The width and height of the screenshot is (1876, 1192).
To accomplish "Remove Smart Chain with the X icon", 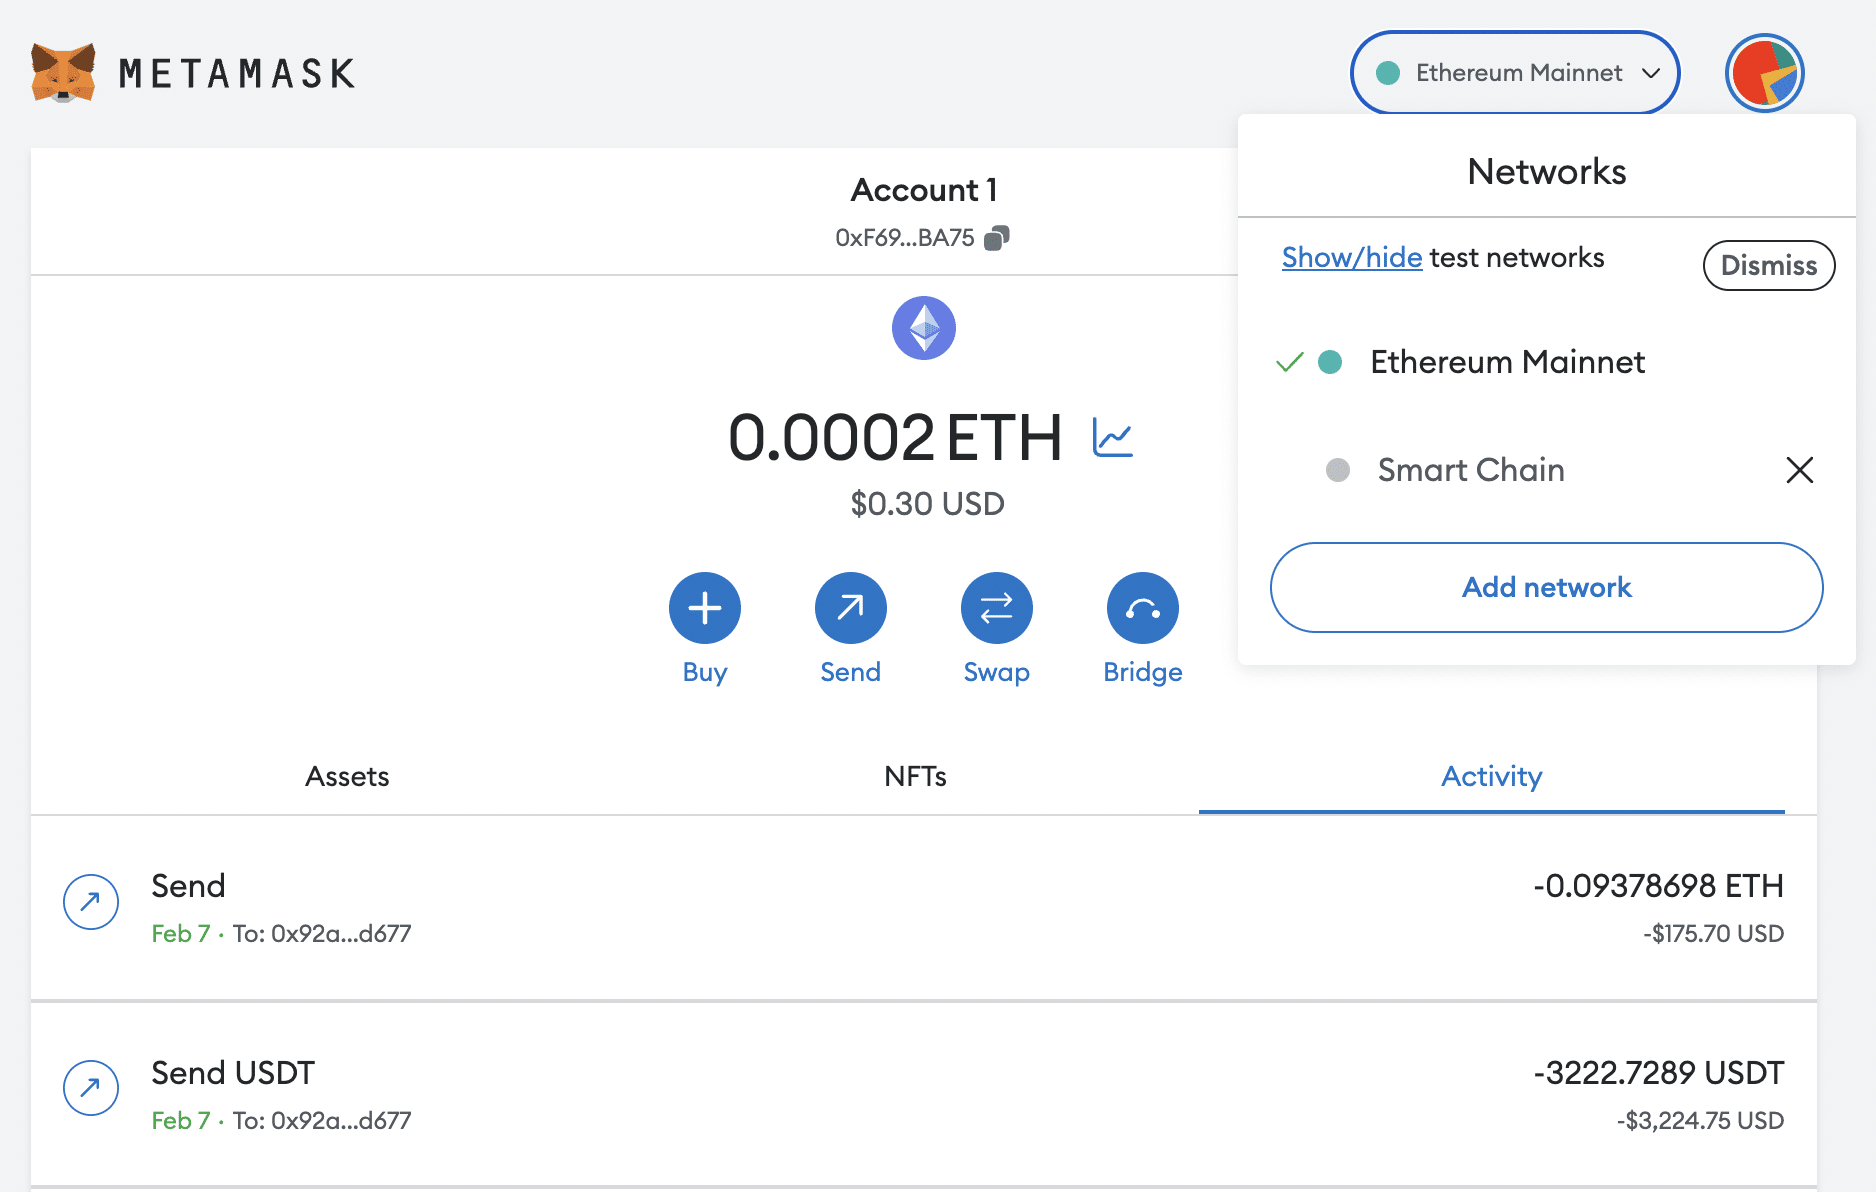I will tap(1800, 470).
